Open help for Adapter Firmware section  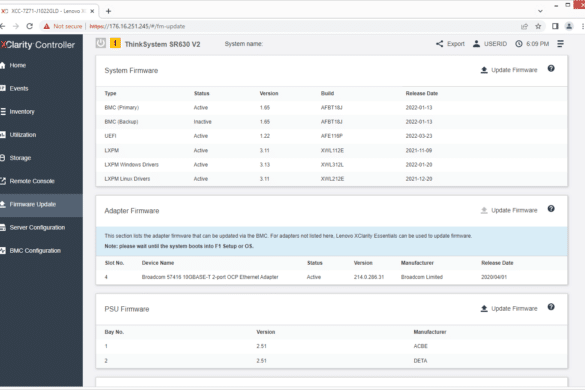click(551, 209)
